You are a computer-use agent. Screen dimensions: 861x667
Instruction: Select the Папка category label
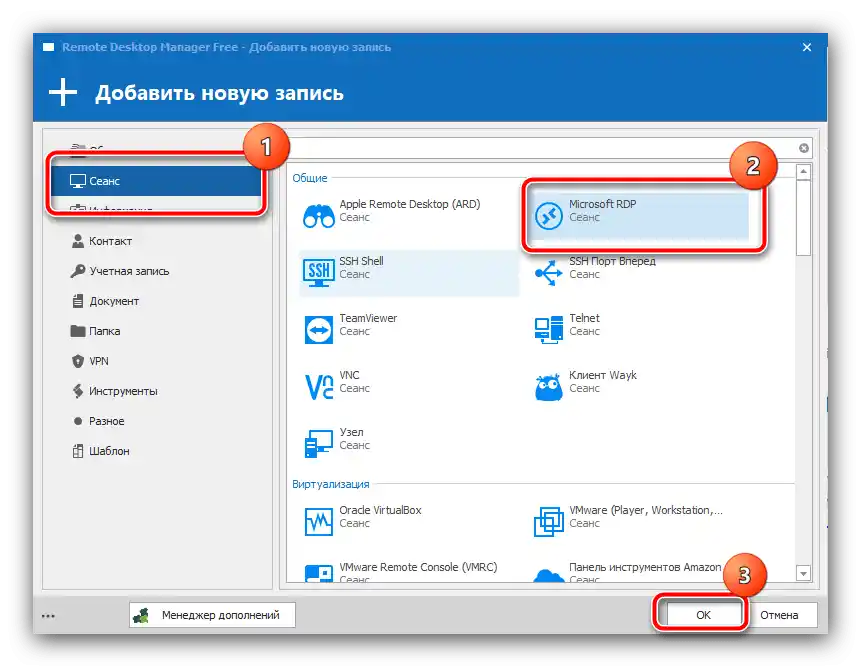coord(104,331)
